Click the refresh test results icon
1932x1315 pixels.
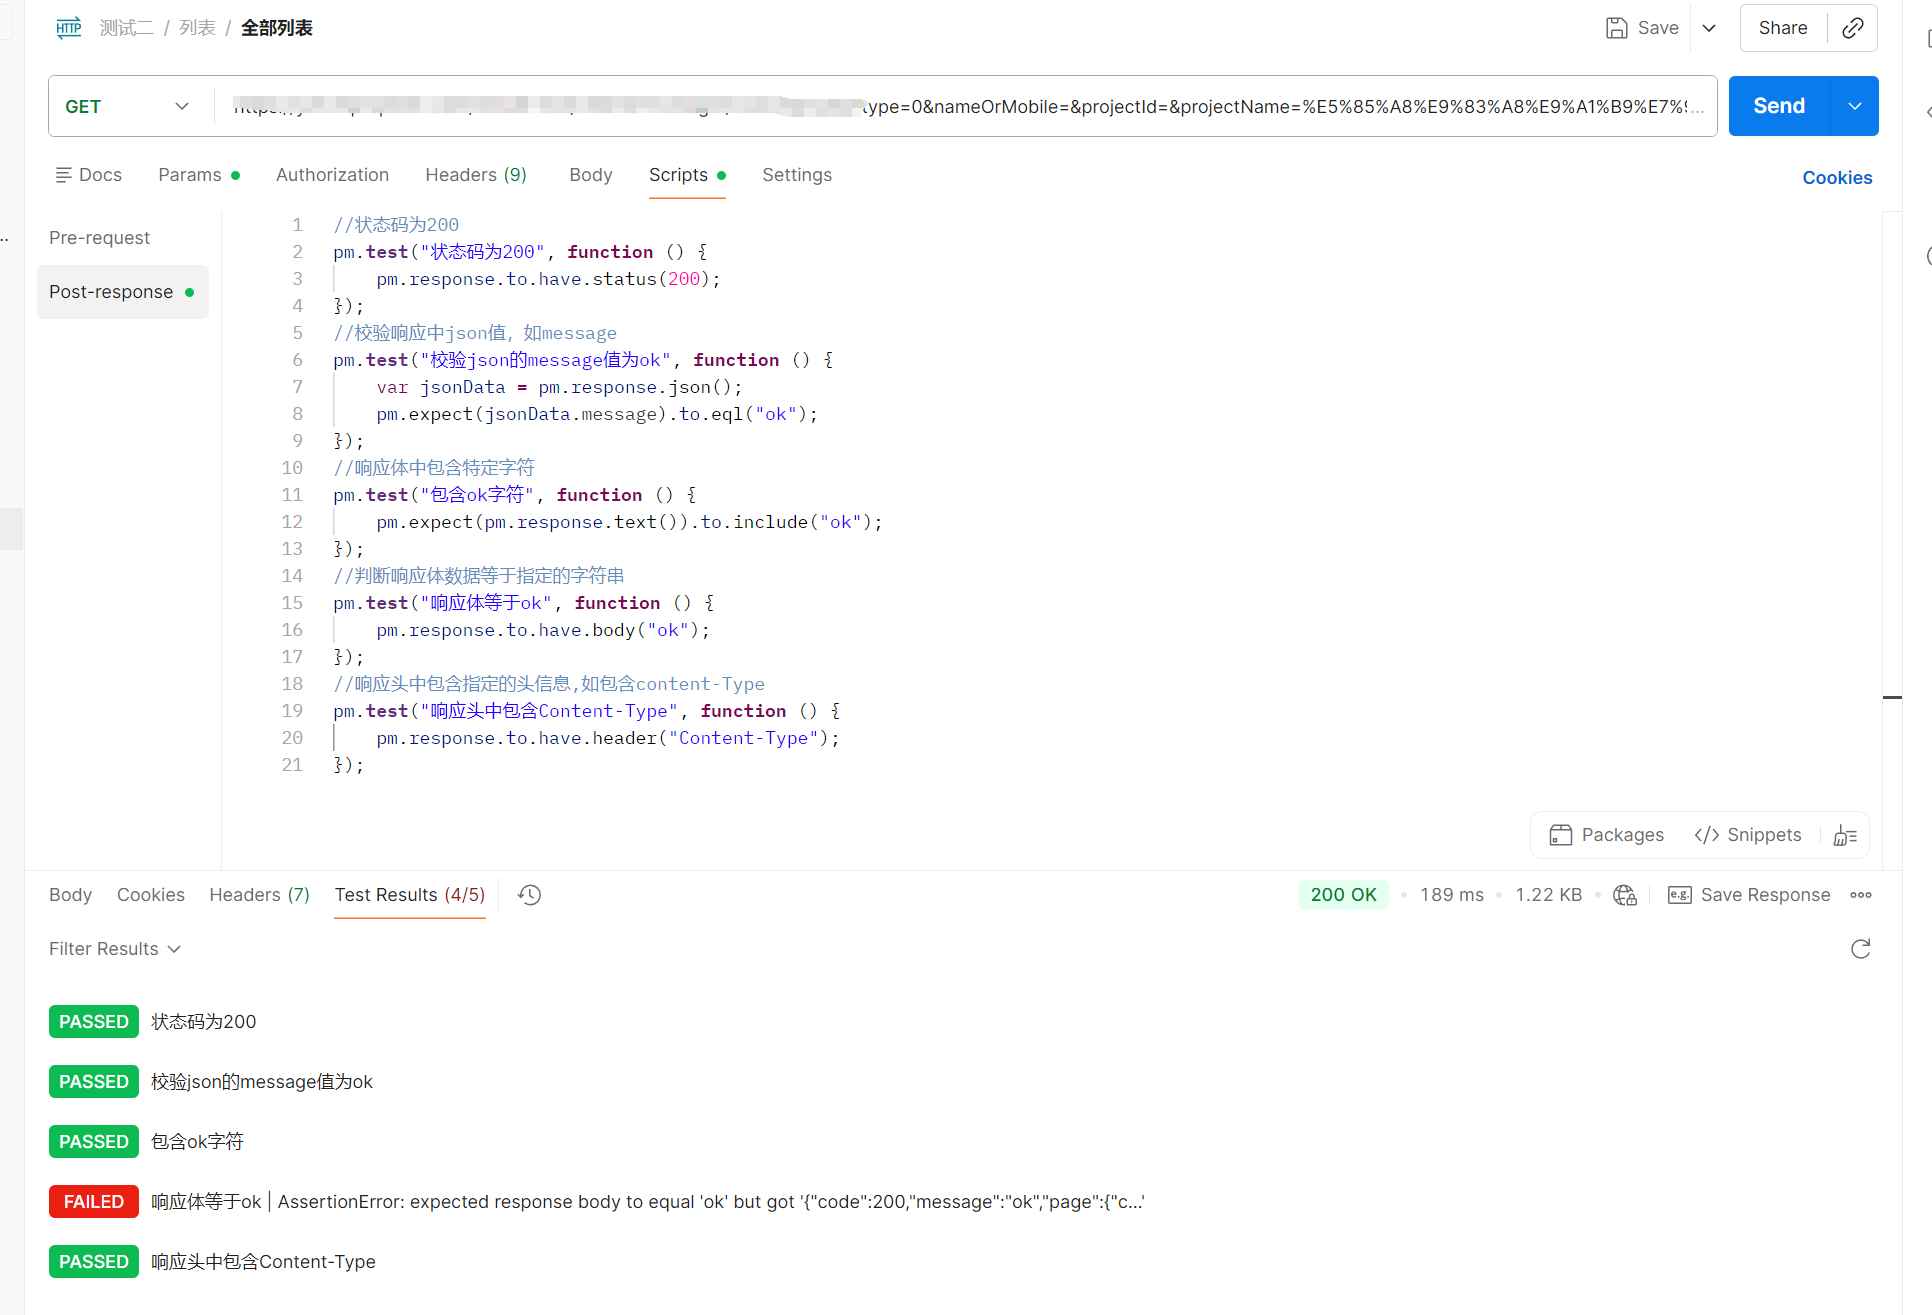1860,949
